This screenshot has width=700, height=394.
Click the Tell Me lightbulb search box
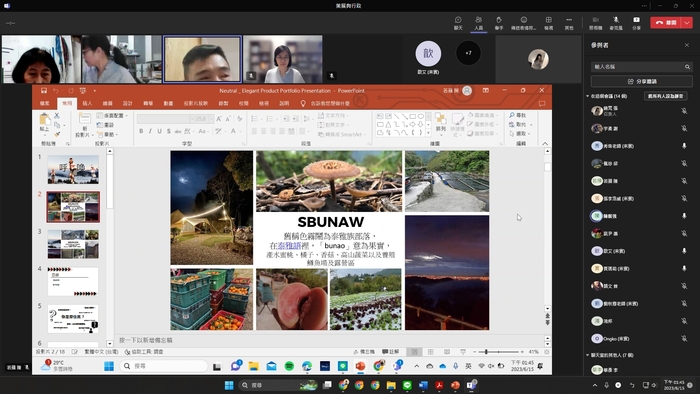(325, 103)
